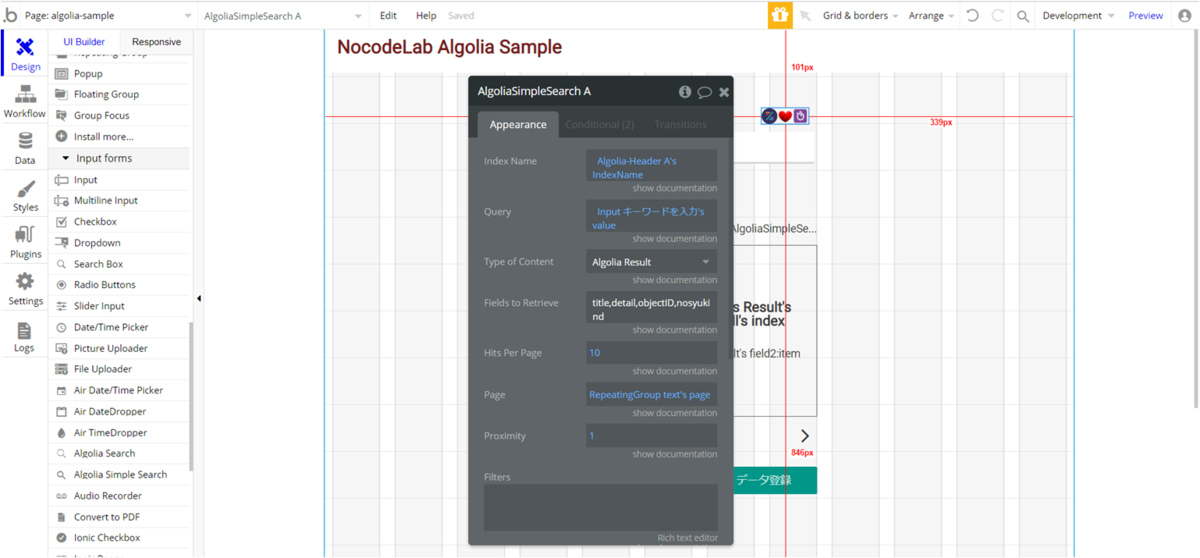Click the green データ登録 button on canvas
Image resolution: width=1200 pixels, height=558 pixels.
coord(775,480)
